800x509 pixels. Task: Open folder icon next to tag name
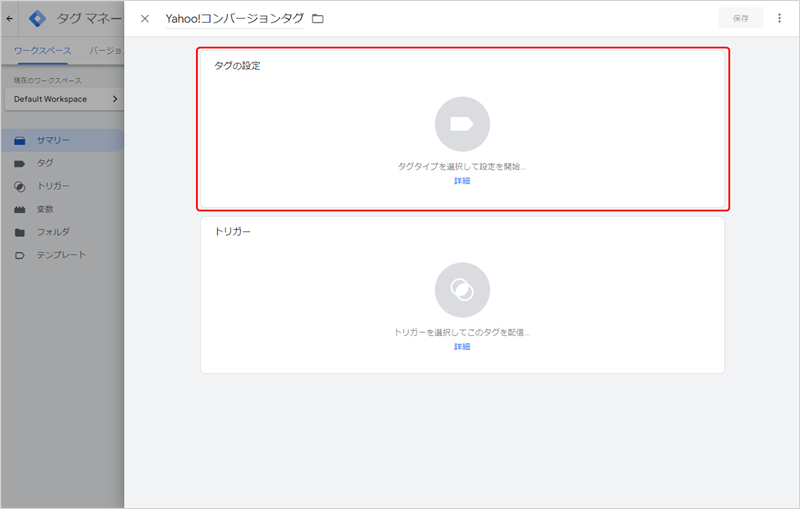318,19
